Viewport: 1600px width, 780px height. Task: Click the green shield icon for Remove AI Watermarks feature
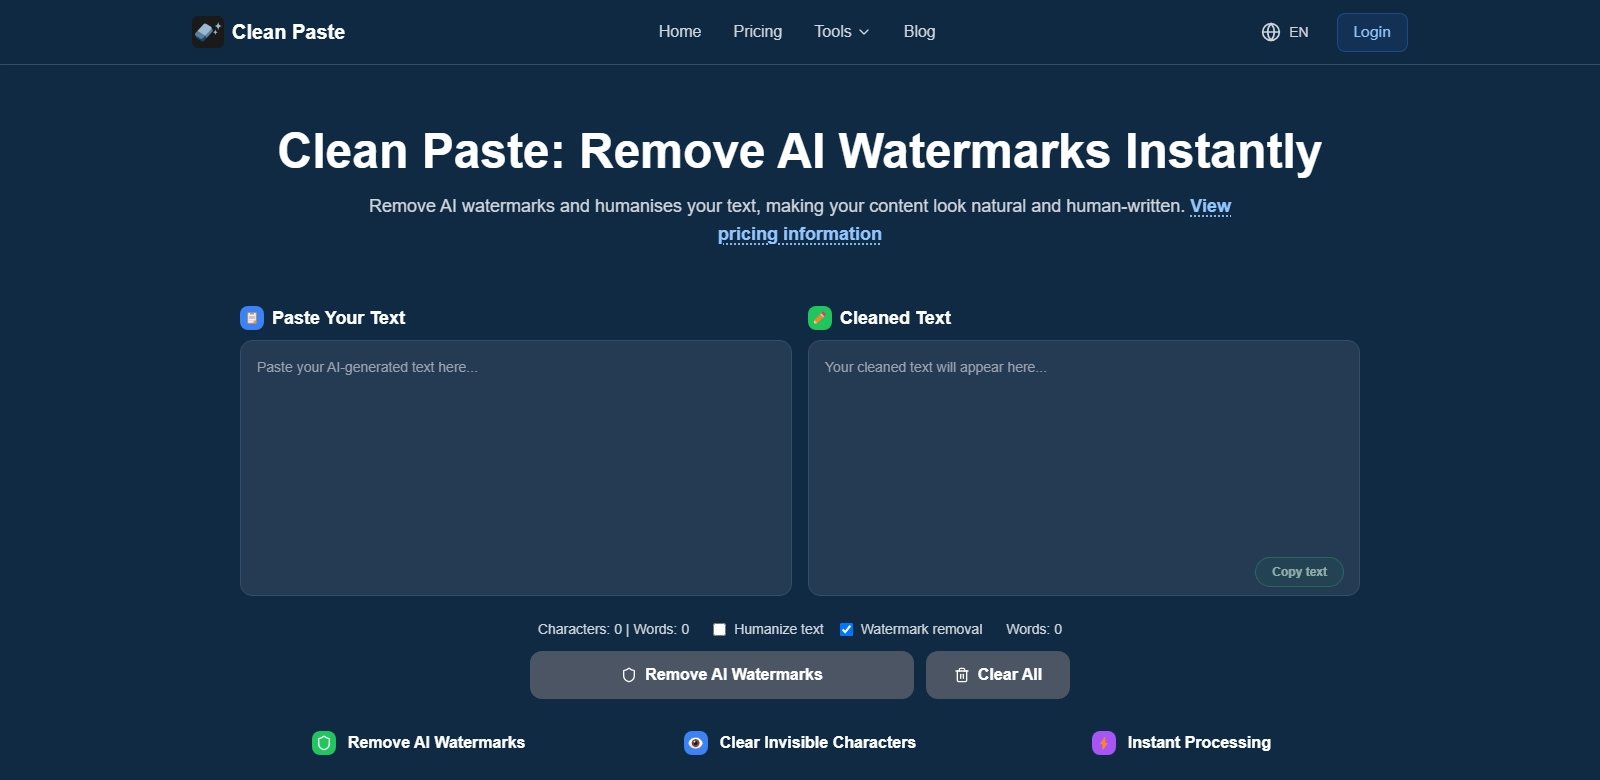click(x=324, y=743)
